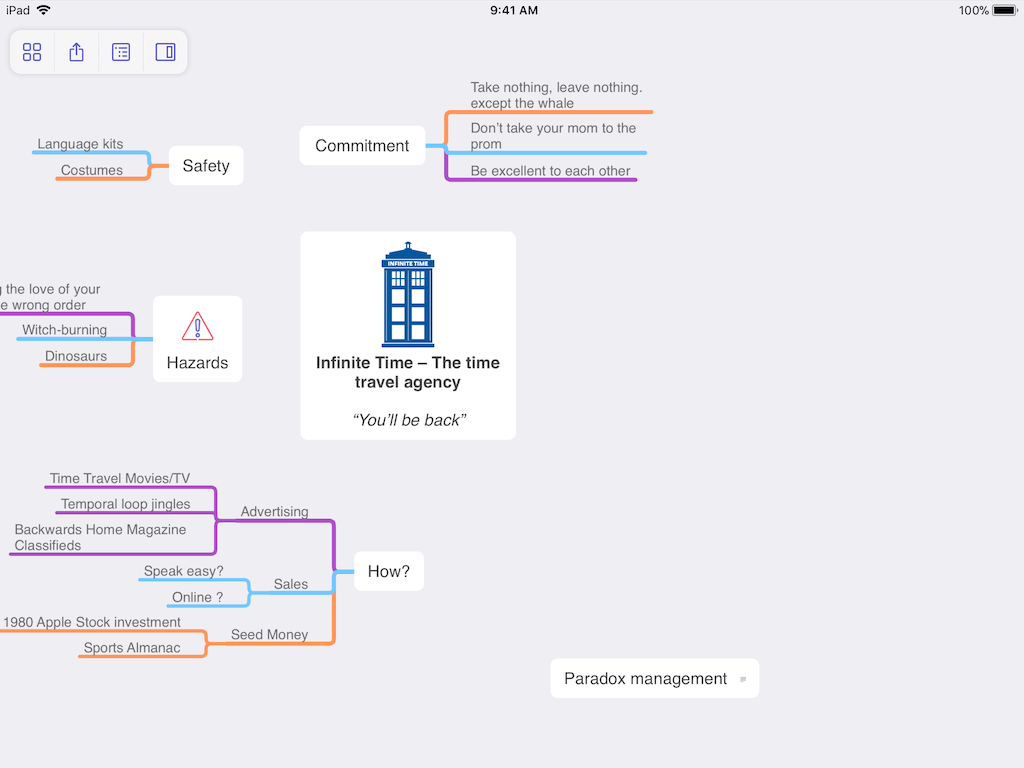Click the Sports Almanac item
The width and height of the screenshot is (1024, 768).
[132, 648]
